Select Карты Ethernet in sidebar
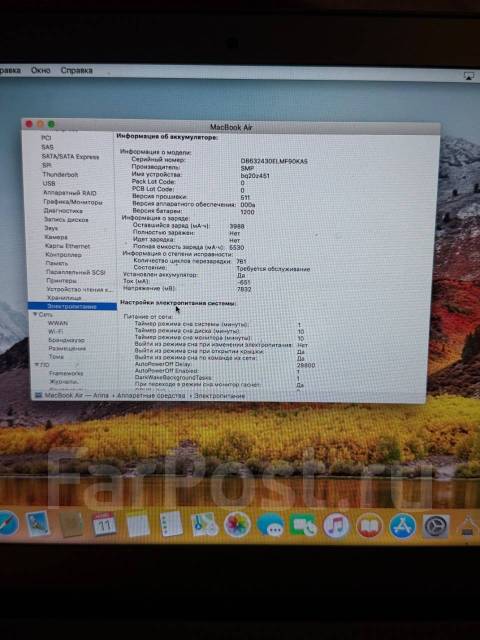The image size is (480, 640). coord(67,246)
